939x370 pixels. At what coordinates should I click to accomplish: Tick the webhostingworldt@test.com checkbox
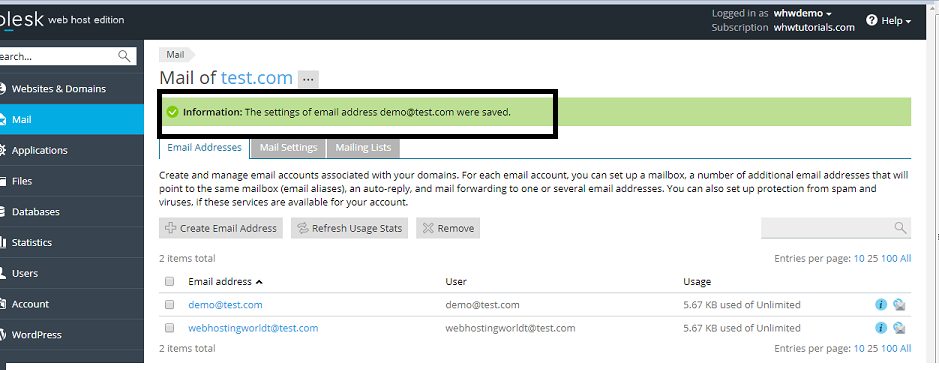tap(169, 328)
